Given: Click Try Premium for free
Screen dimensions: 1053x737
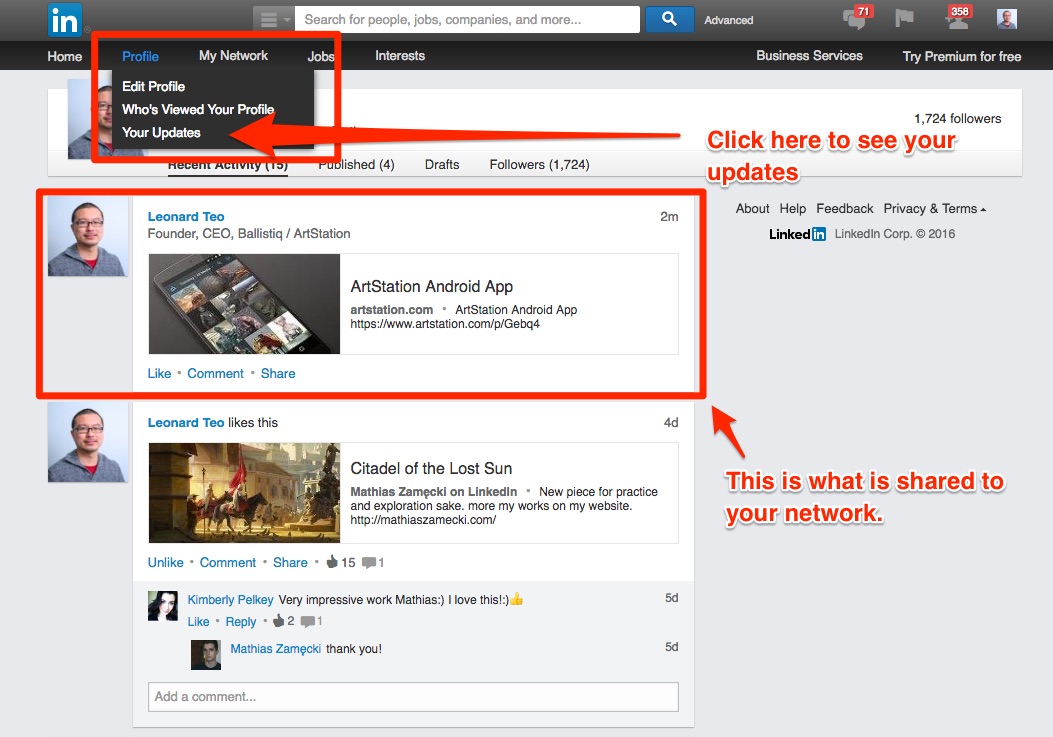Looking at the screenshot, I should tap(962, 56).
